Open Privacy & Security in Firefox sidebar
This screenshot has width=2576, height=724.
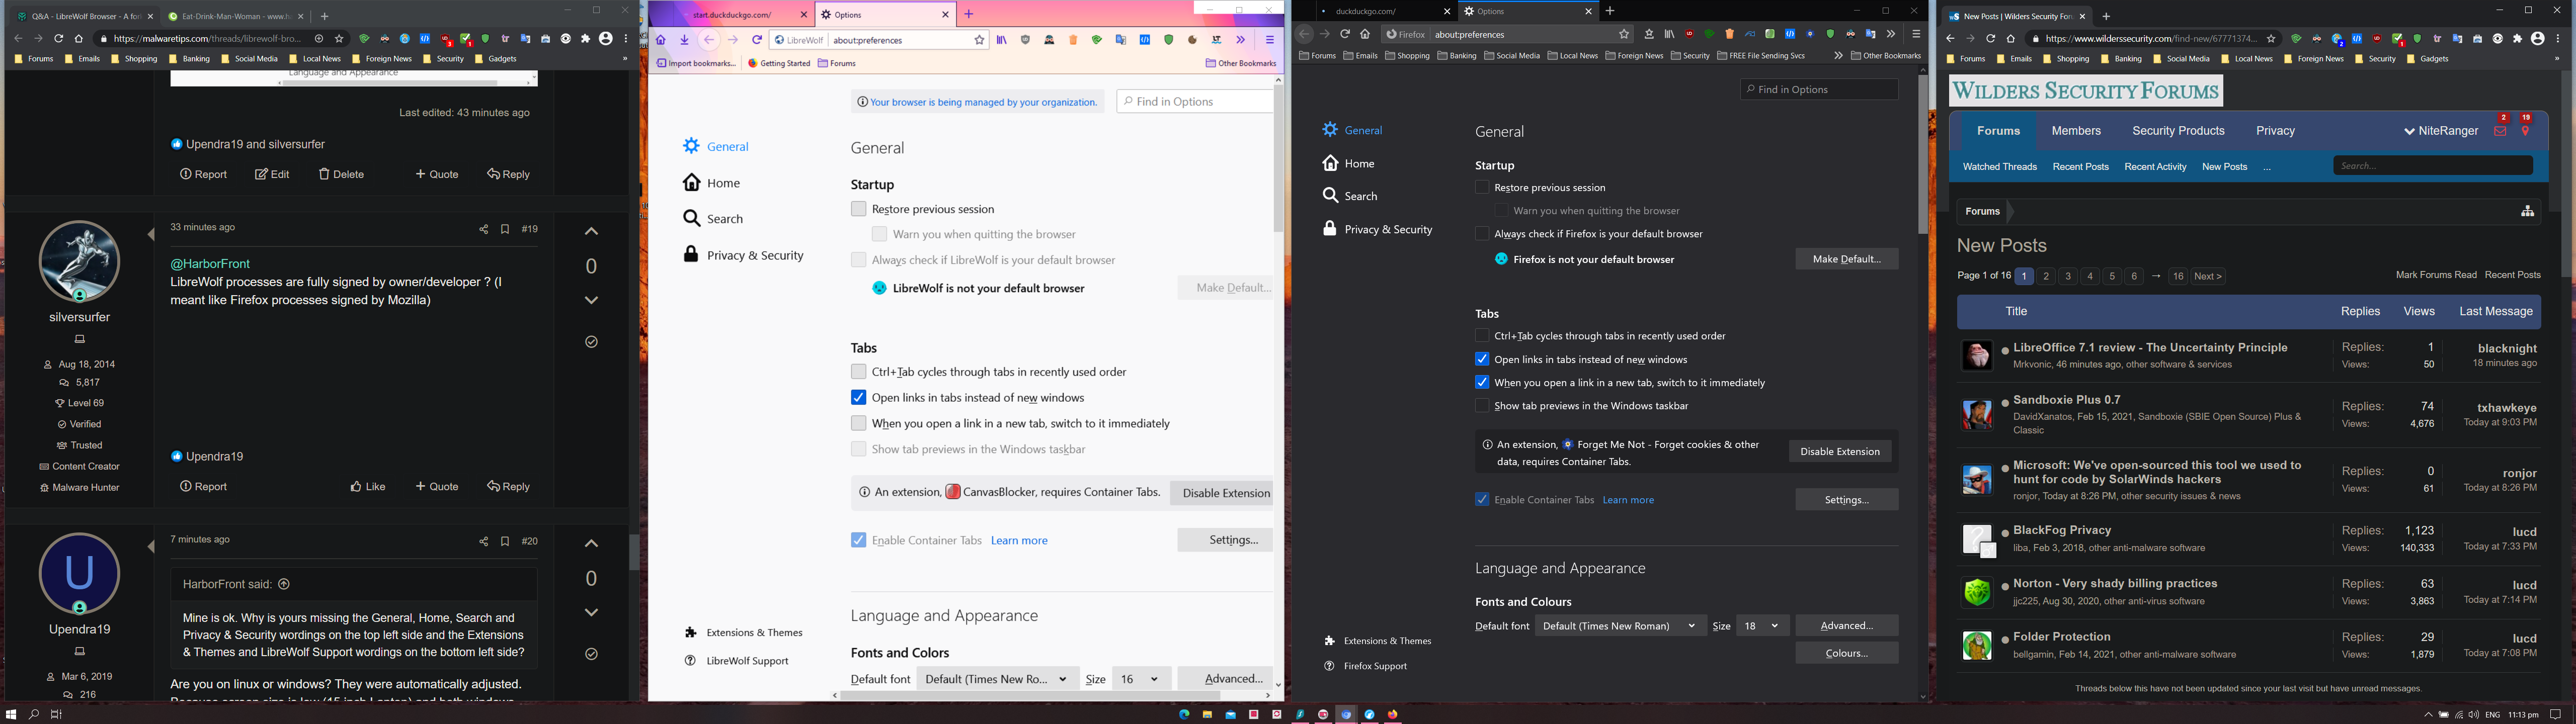1387,229
